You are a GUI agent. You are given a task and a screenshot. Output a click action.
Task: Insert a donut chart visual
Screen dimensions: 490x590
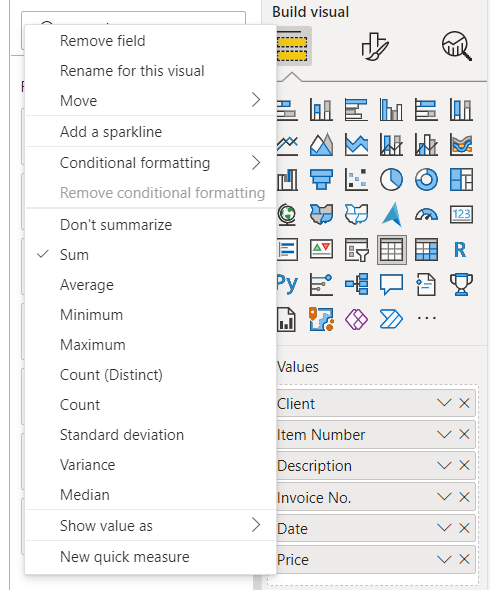(x=426, y=179)
